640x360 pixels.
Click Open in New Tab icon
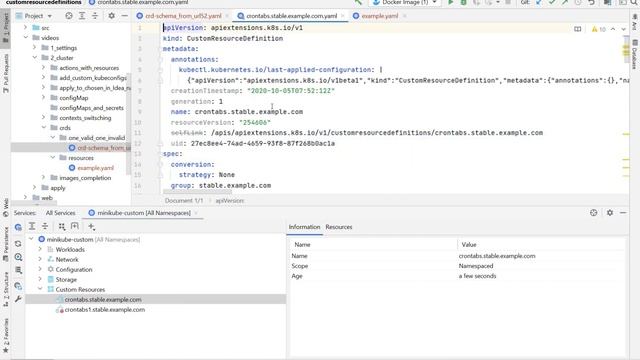[x=75, y=226]
